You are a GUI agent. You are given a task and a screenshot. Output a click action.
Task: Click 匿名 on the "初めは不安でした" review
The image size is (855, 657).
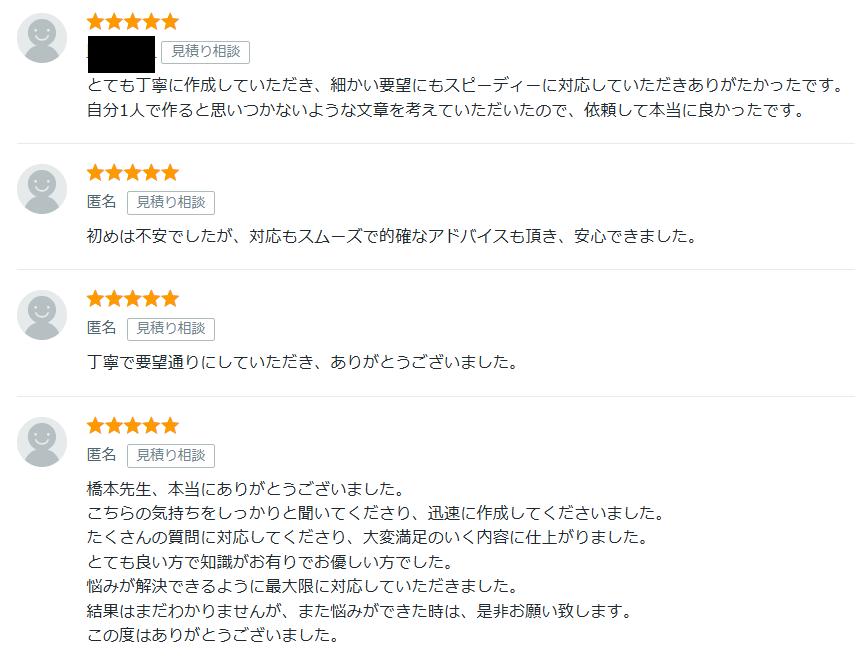click(x=102, y=202)
